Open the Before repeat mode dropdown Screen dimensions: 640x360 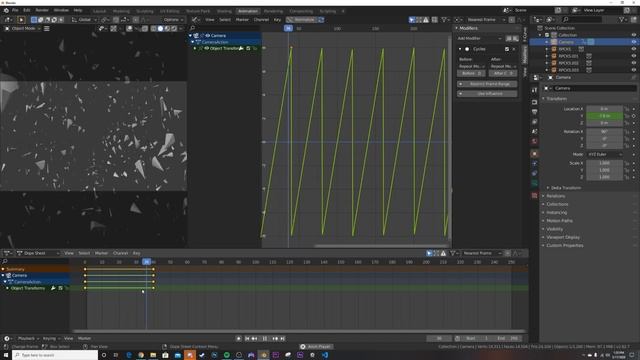[x=472, y=66]
